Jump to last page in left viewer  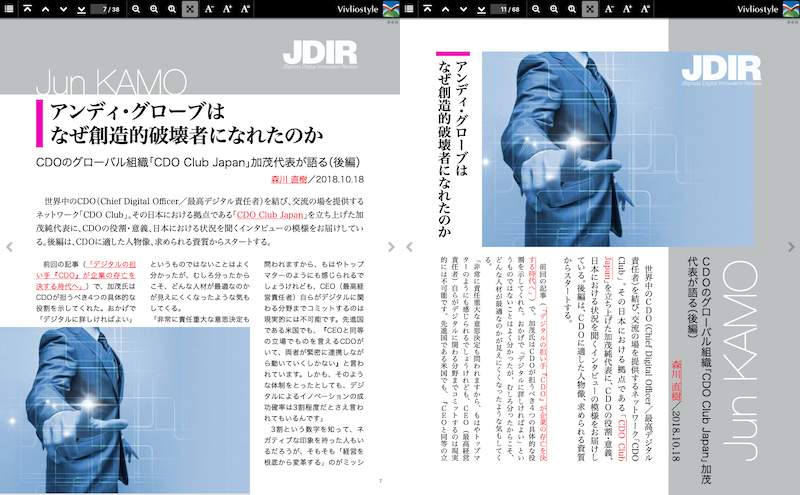pos(81,9)
